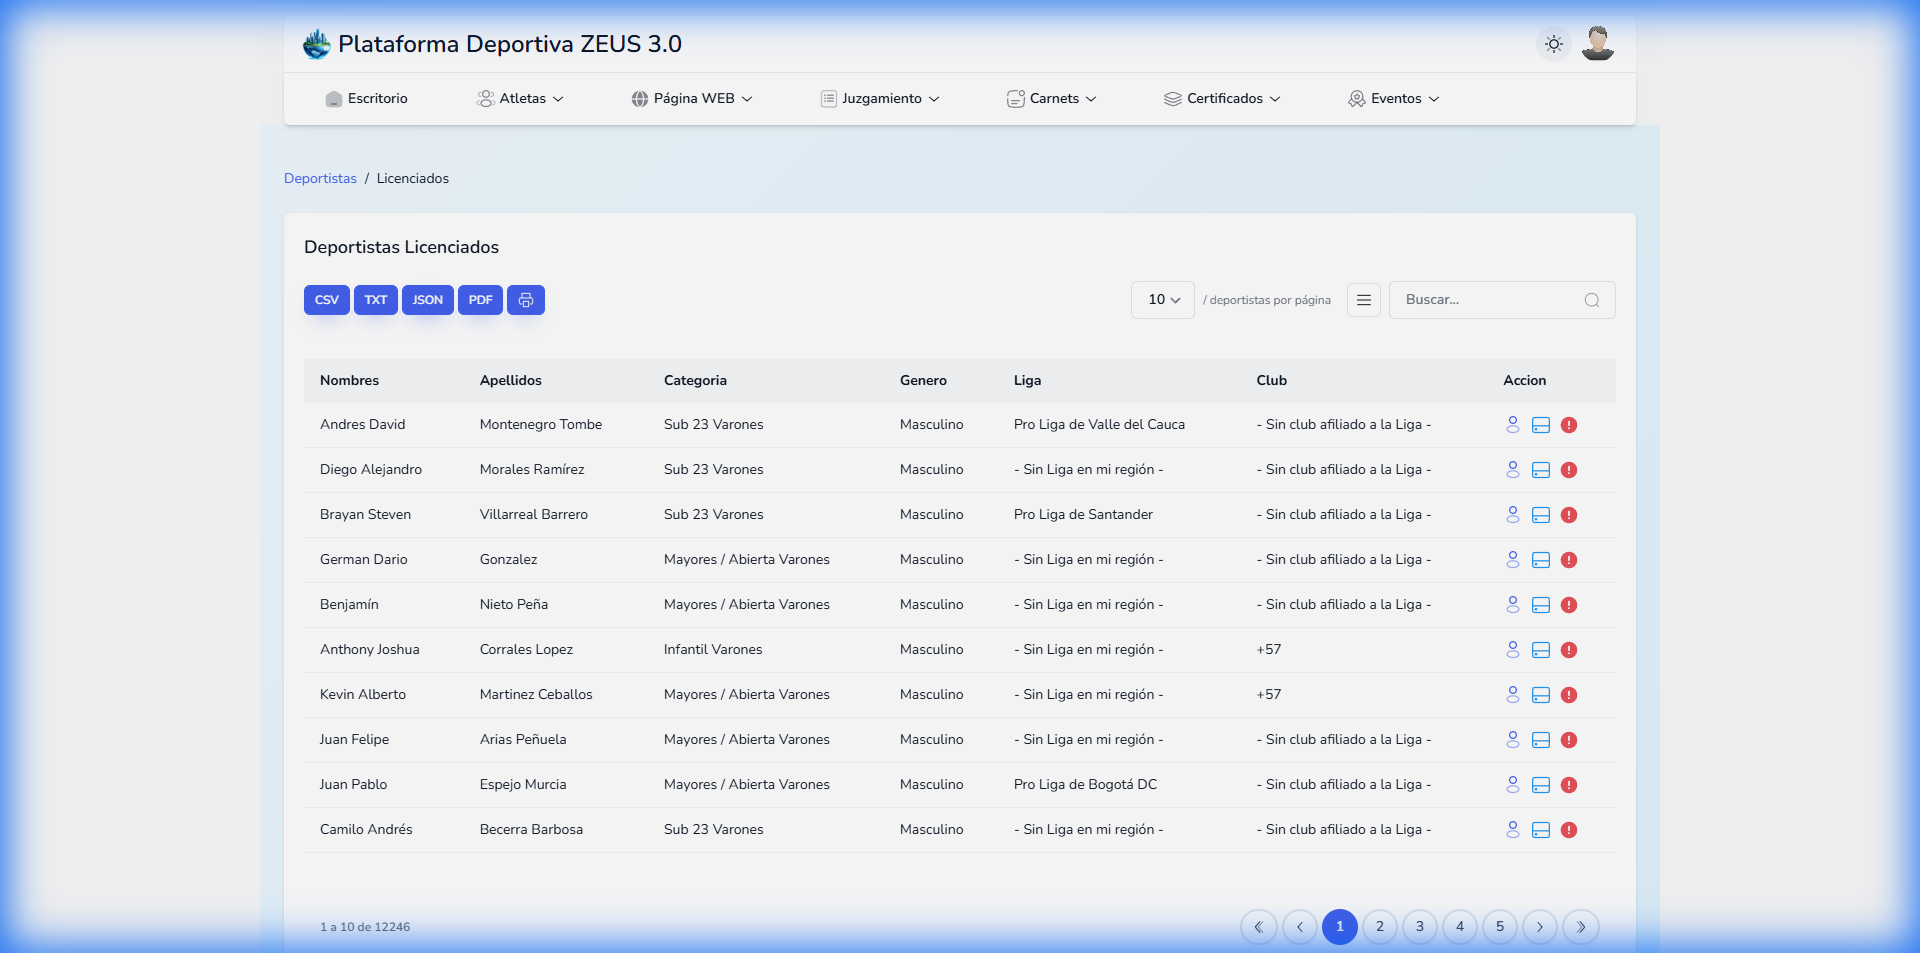
Task: Click the print icon button
Action: point(526,300)
